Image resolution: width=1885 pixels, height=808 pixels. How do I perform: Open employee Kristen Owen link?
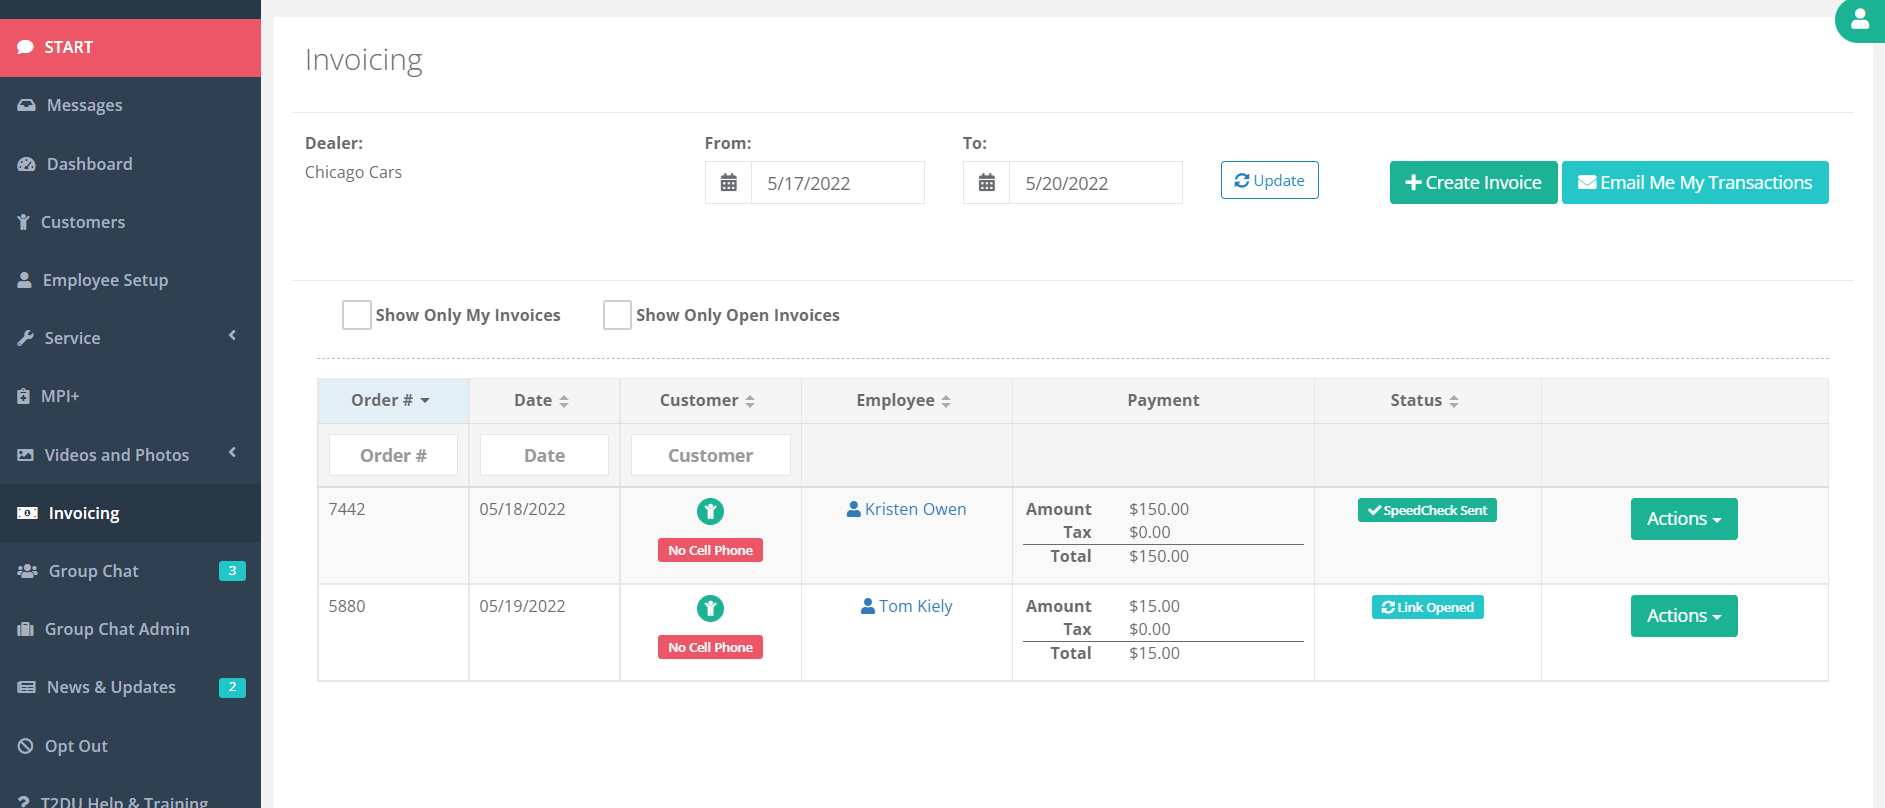[x=914, y=509]
